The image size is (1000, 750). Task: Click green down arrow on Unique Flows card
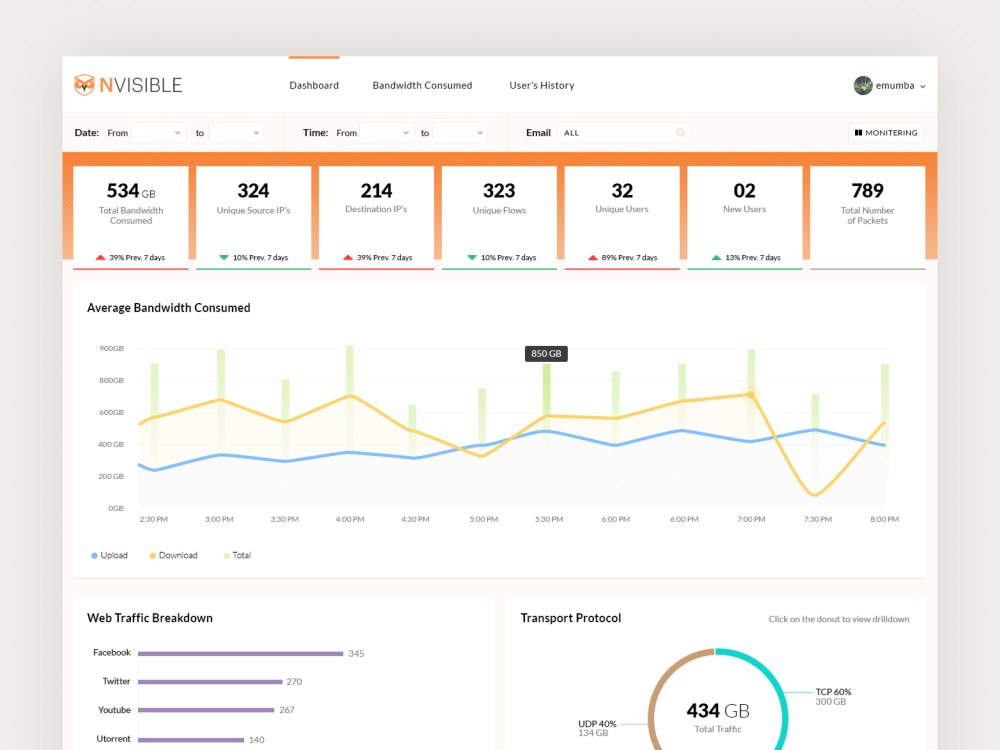point(472,258)
